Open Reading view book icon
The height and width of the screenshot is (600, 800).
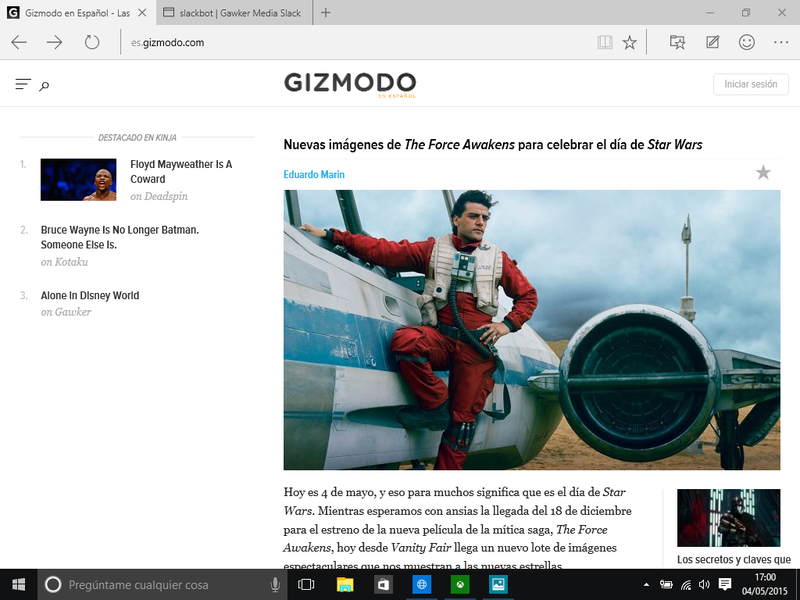(x=605, y=42)
